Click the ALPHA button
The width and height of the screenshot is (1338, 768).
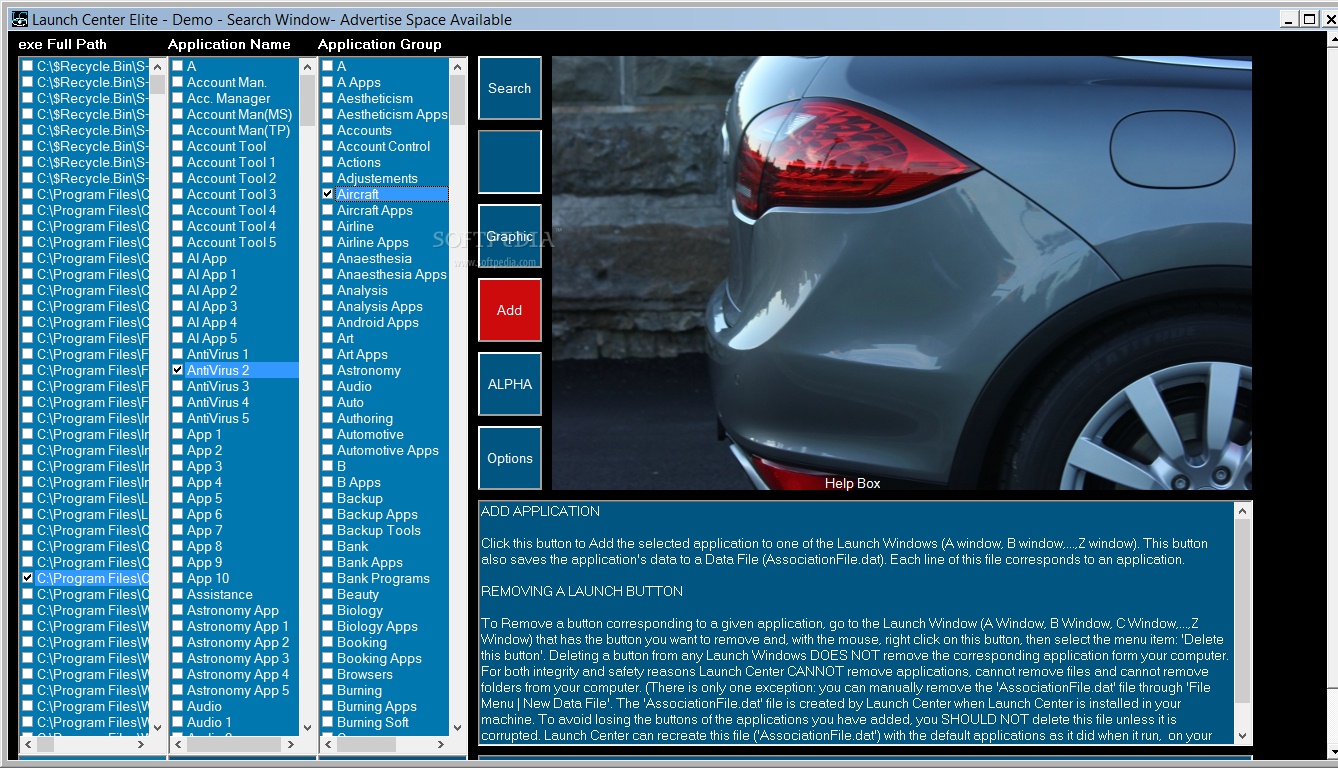510,384
